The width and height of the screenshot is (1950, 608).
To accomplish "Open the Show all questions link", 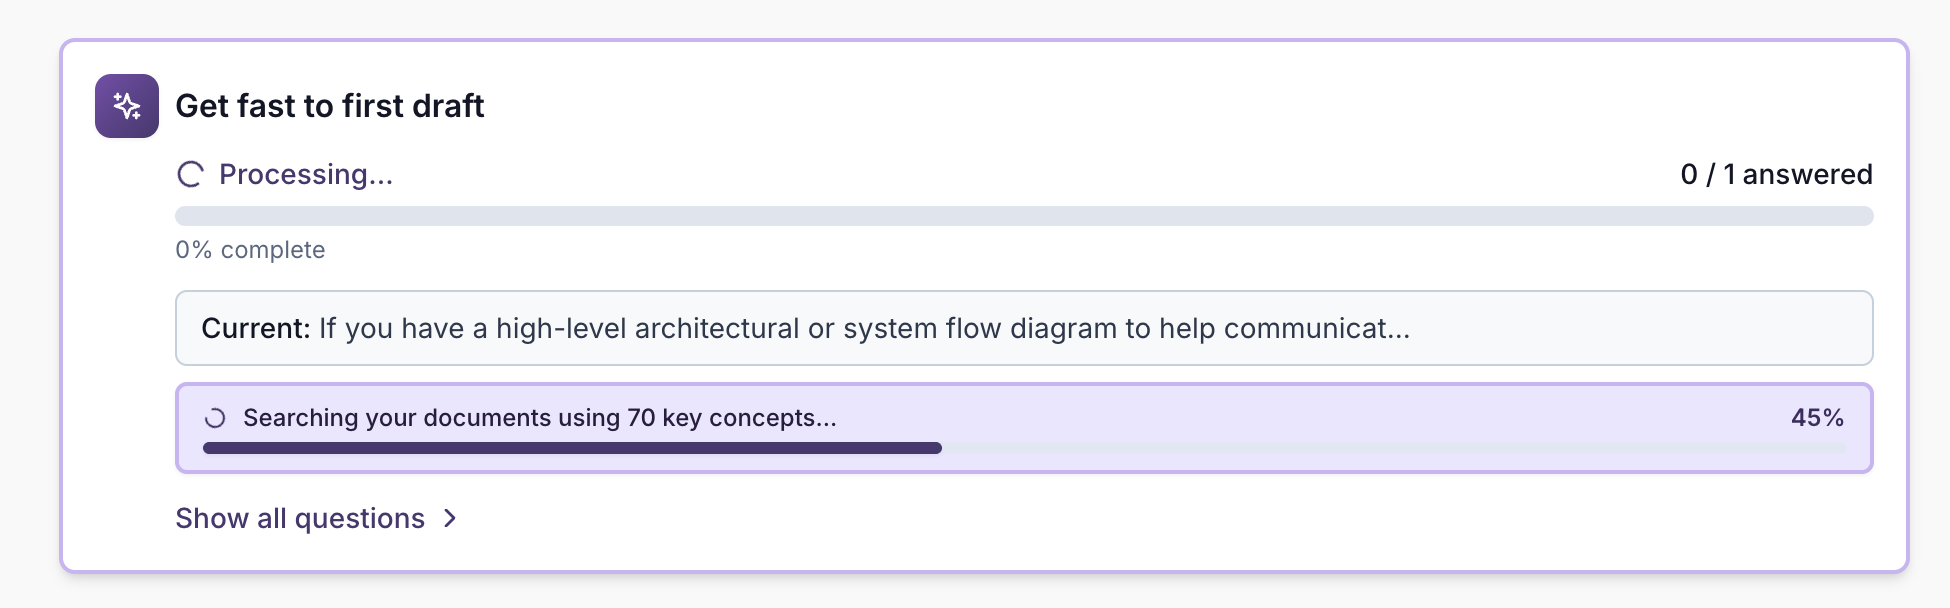I will (x=300, y=518).
